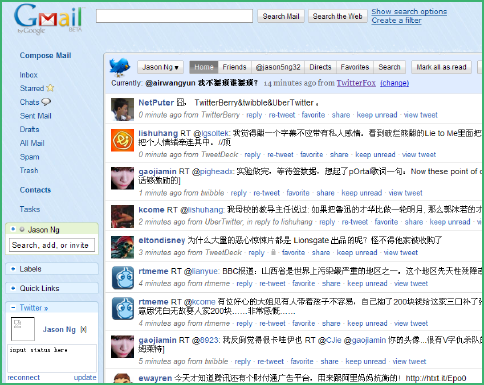
Task: Click Create a filter link
Action: (x=396, y=20)
